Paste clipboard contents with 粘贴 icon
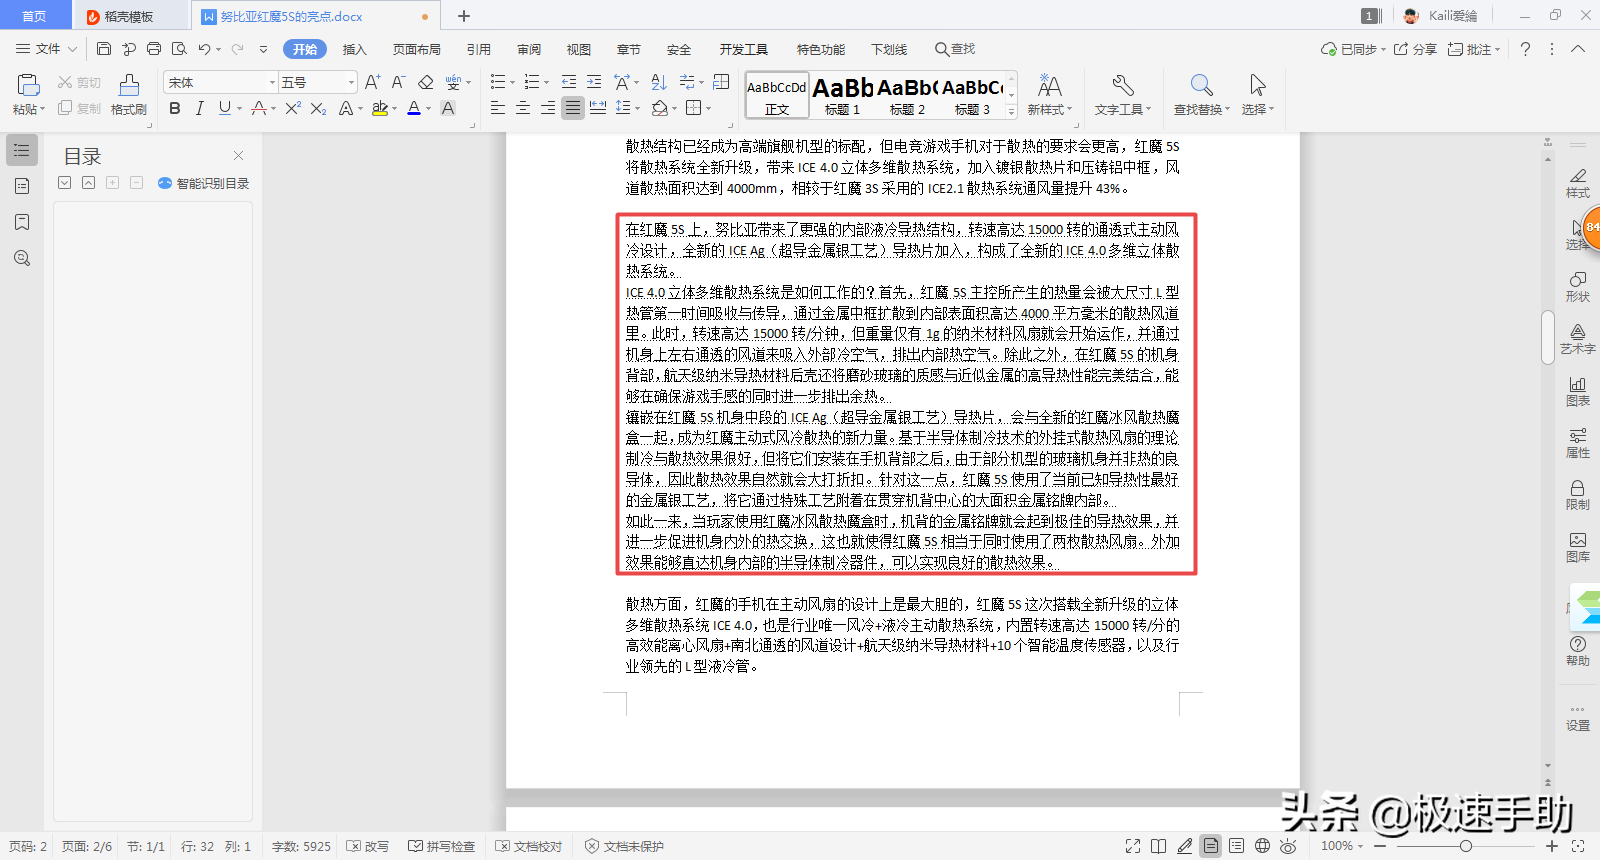This screenshot has height=860, width=1600. [x=28, y=86]
